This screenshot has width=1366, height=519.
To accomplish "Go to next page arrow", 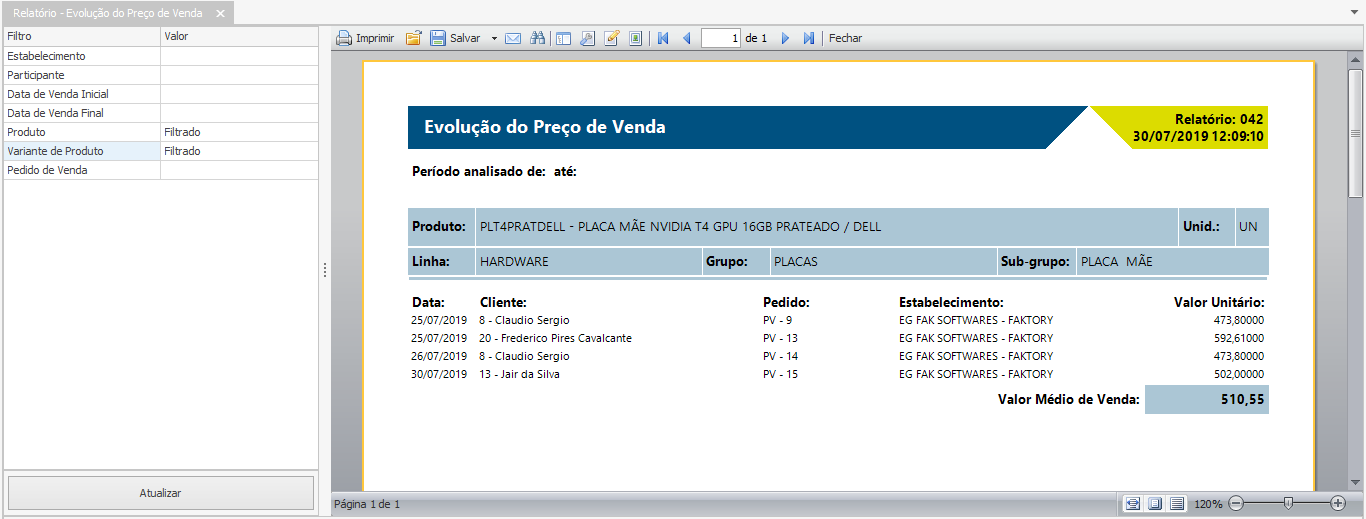I will coord(785,38).
